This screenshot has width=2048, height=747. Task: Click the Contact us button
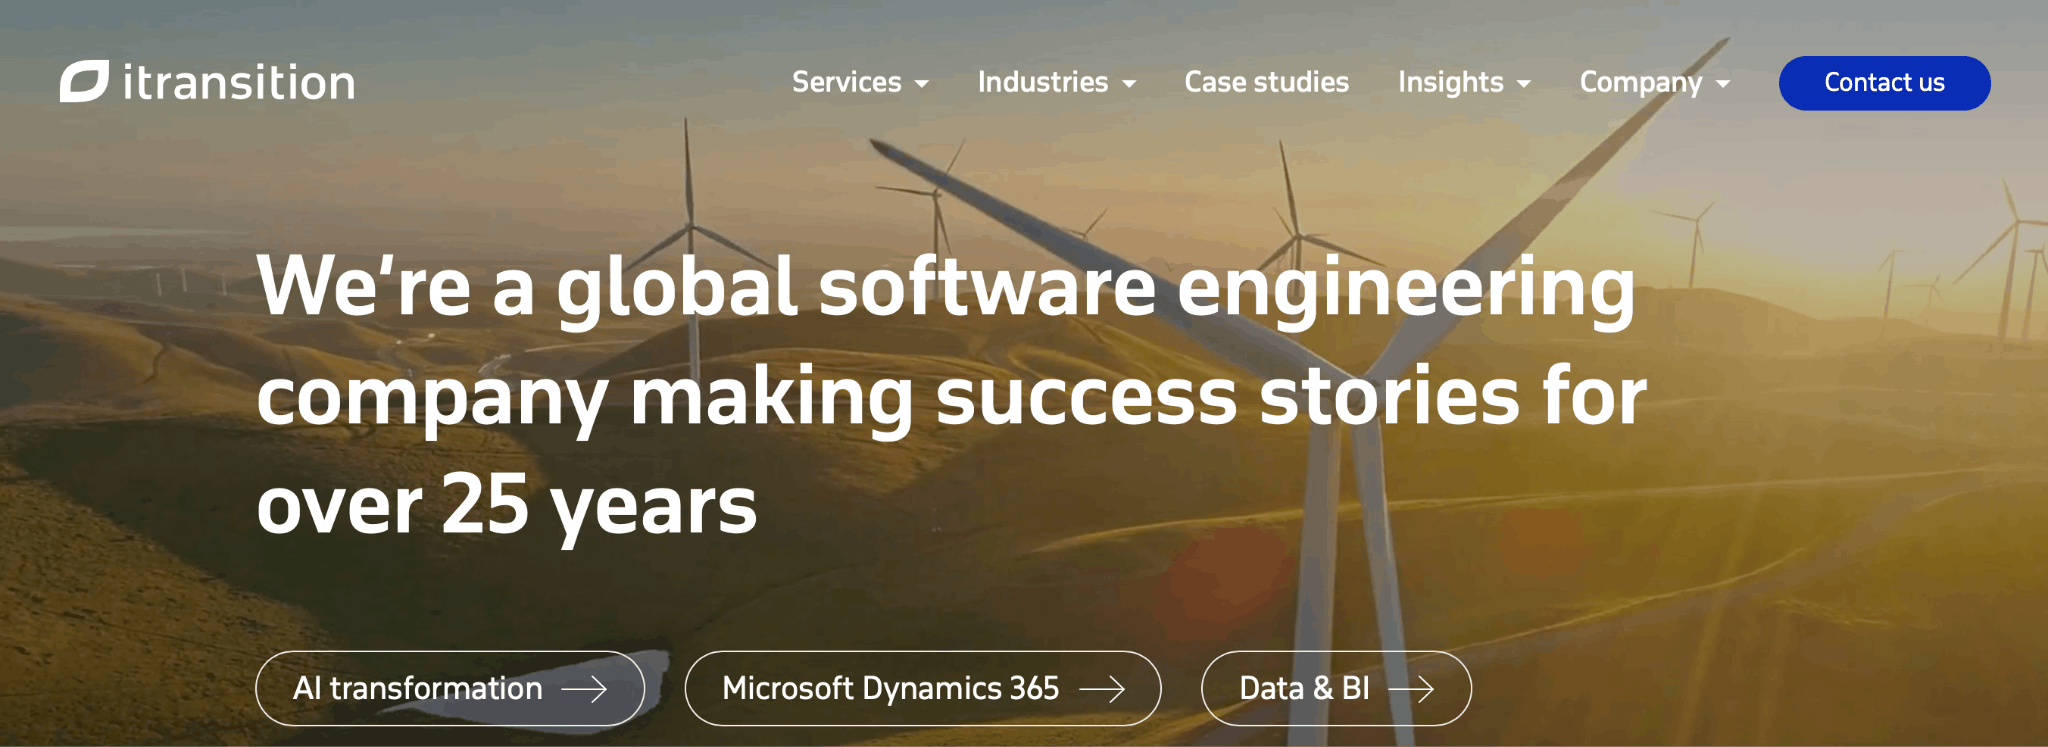1885,83
